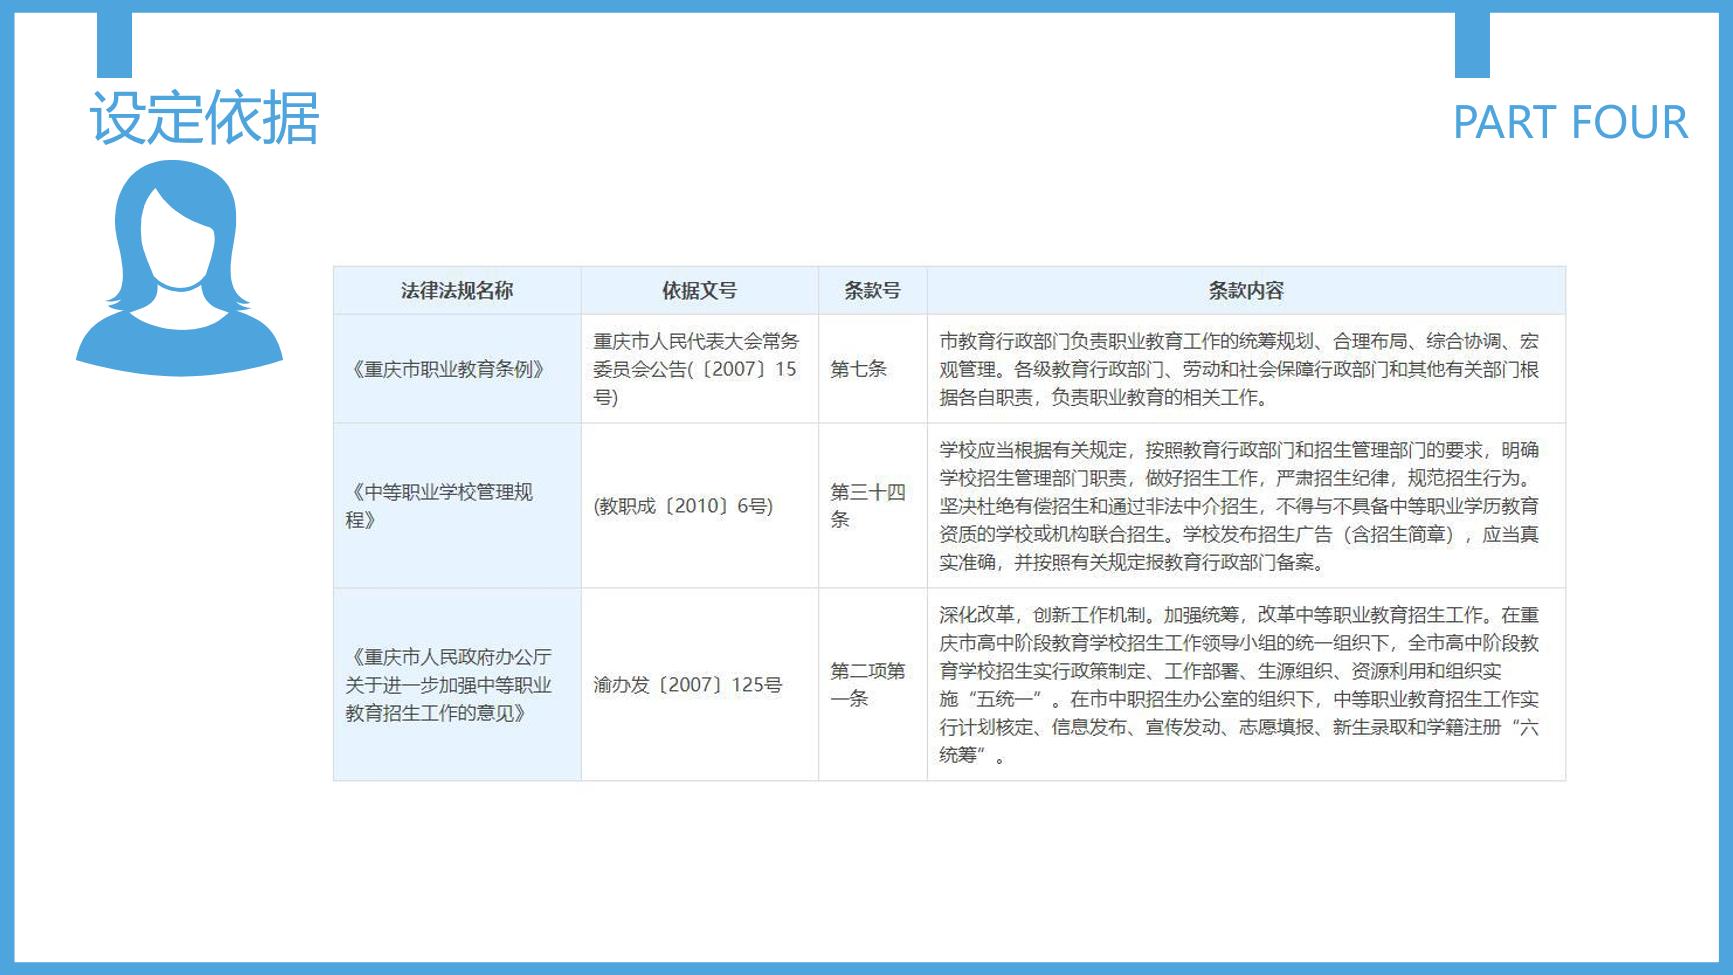The image size is (1733, 975).
Task: Click the 依据文号 column header
Action: (x=700, y=291)
